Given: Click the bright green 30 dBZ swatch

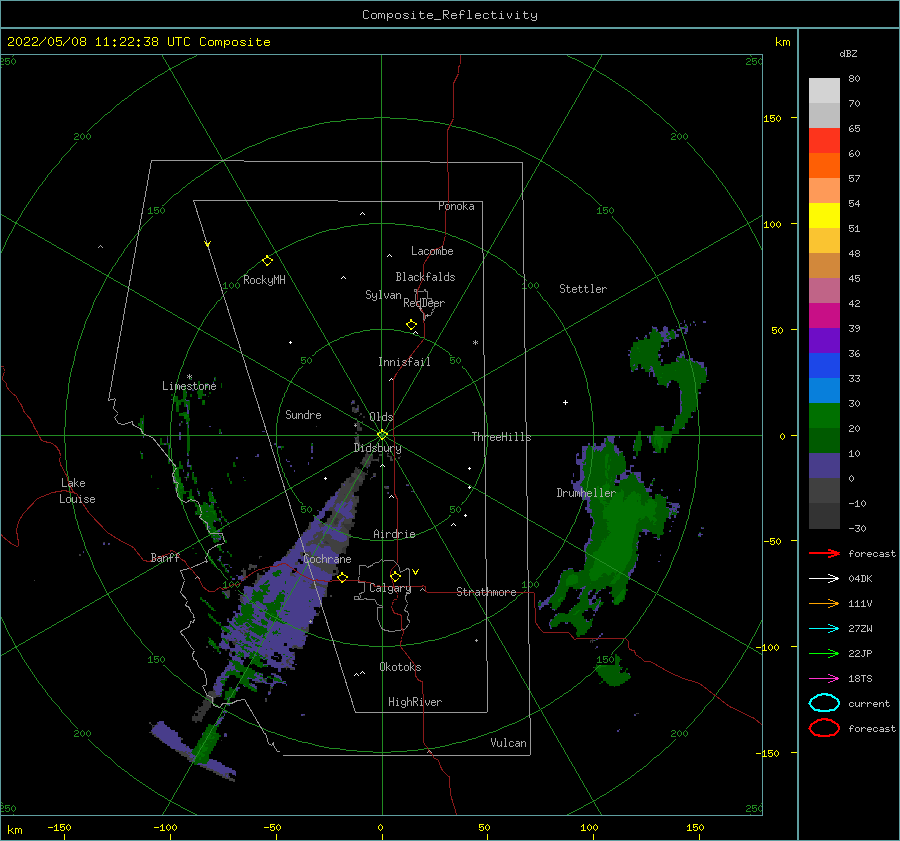Looking at the screenshot, I should click(x=824, y=416).
